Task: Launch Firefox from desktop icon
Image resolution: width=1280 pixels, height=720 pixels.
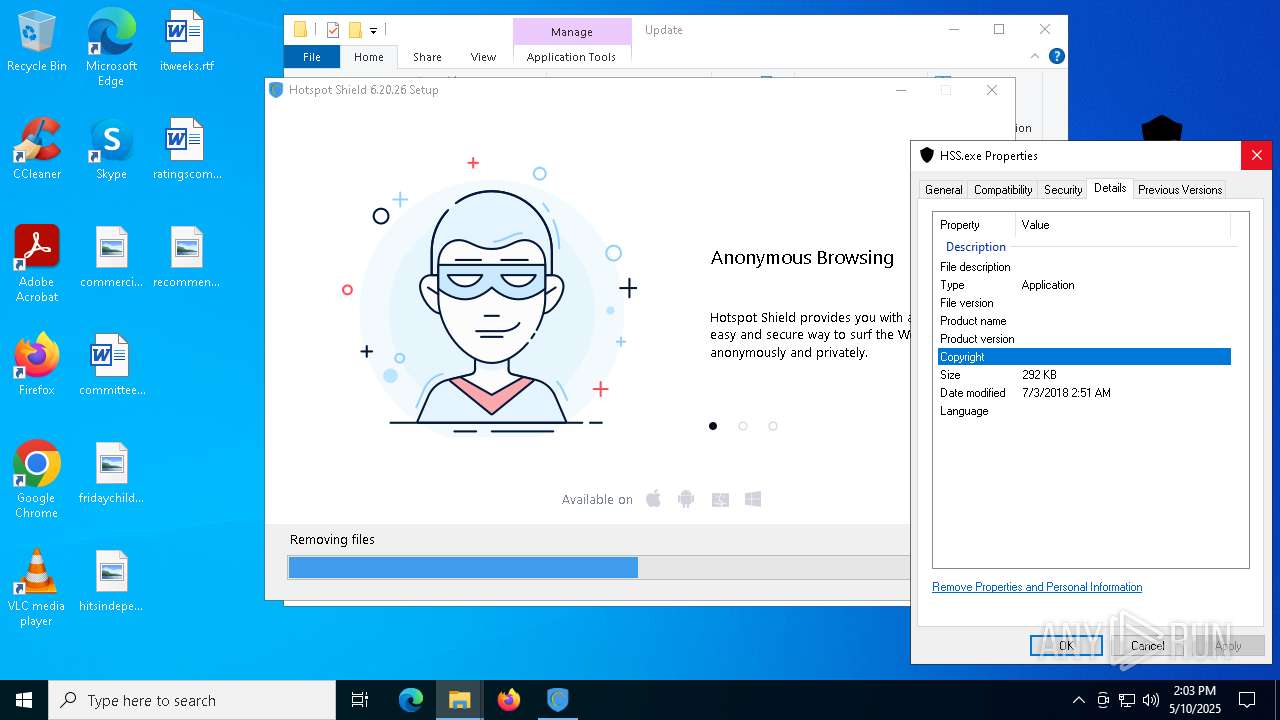Action: tap(36, 366)
